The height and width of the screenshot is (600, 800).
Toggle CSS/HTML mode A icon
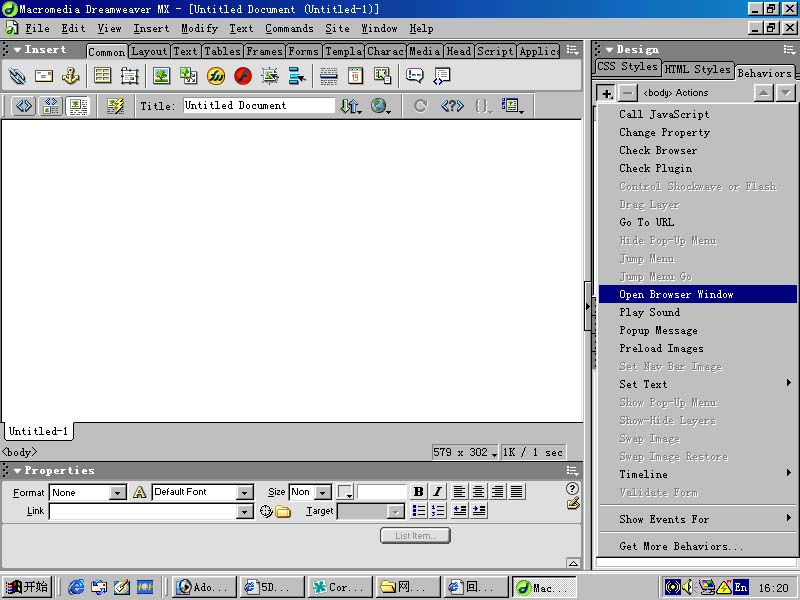[x=139, y=492]
